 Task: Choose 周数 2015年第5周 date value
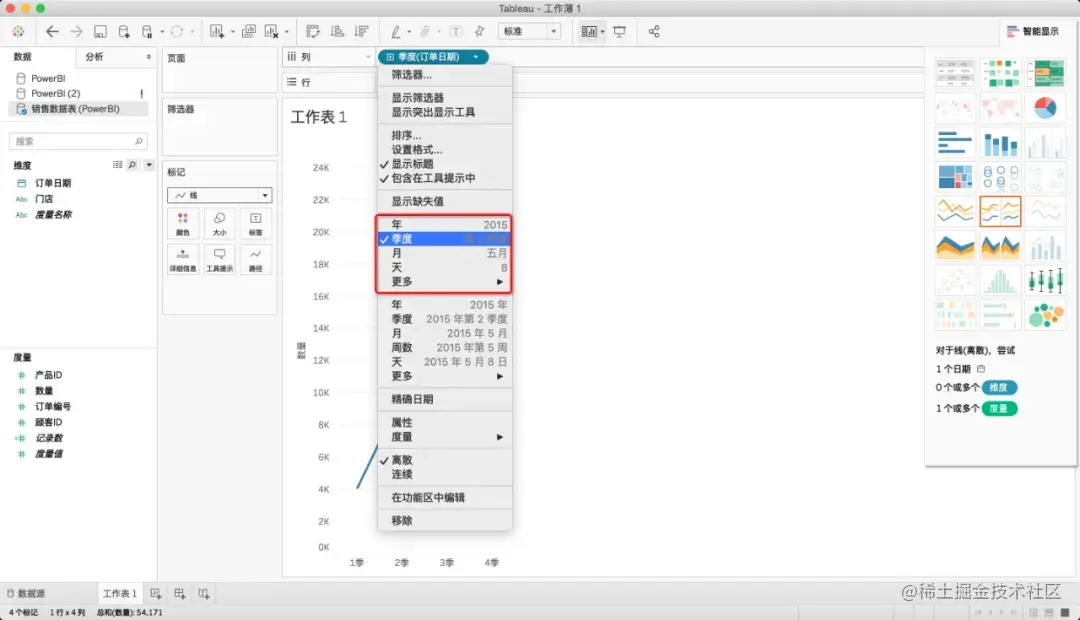[x=445, y=347]
